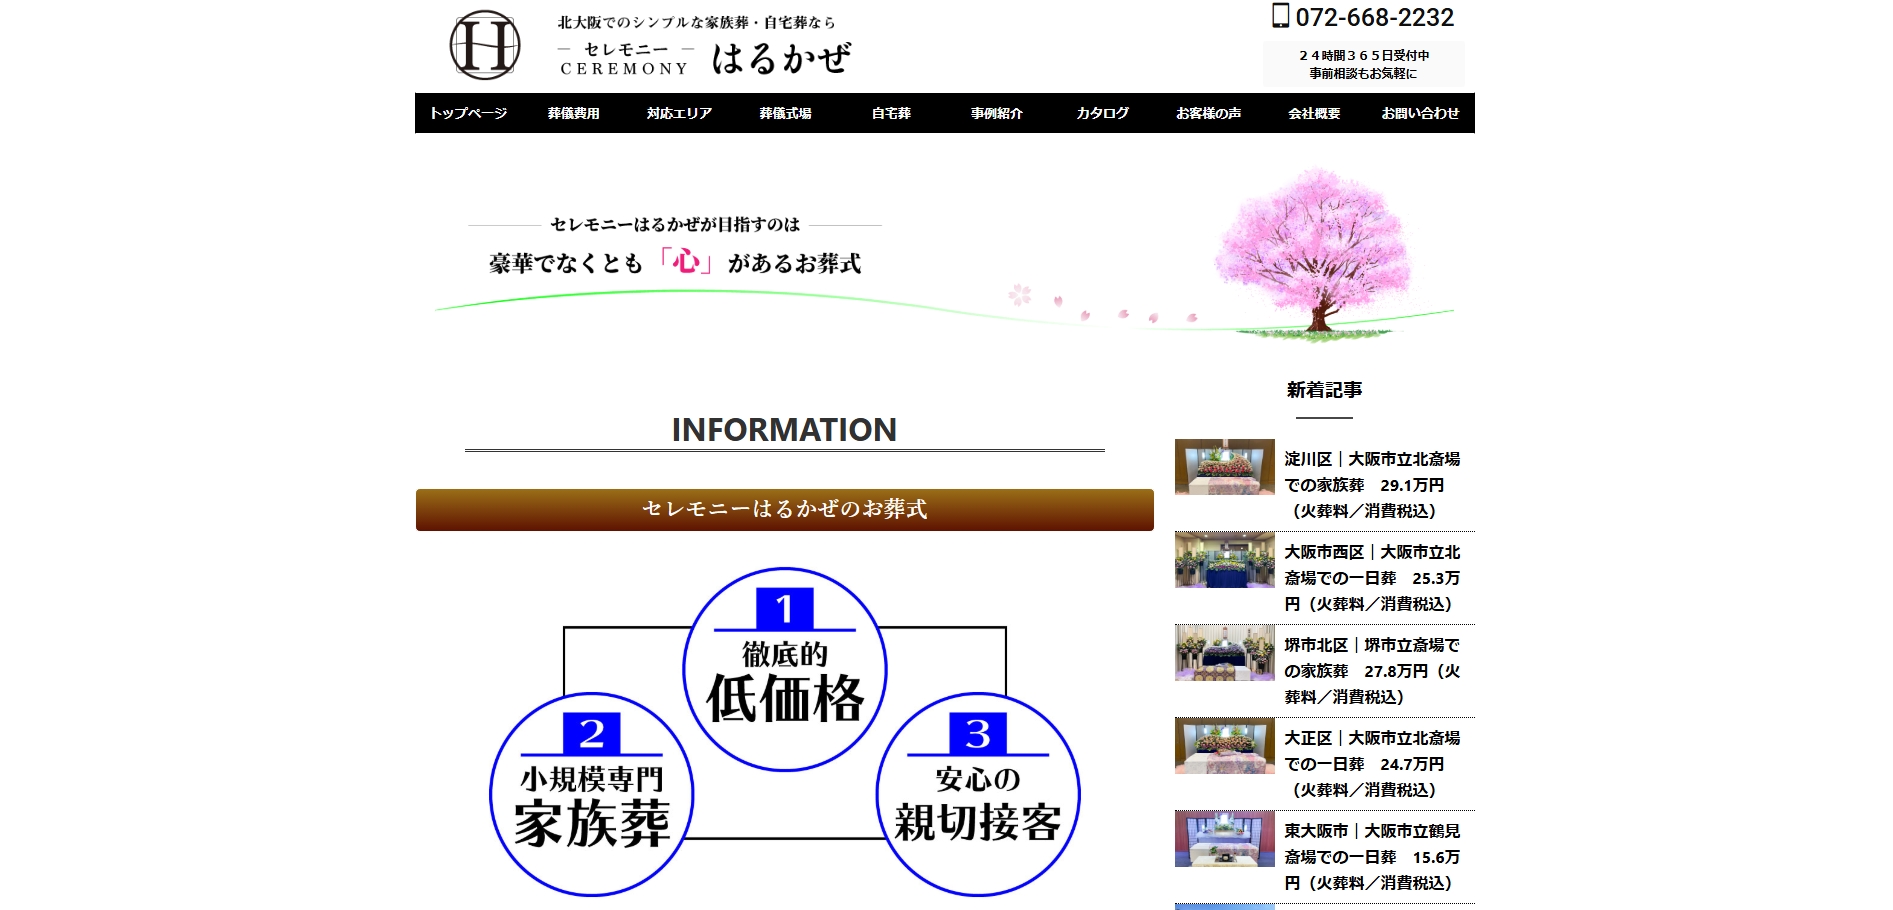
Task: Click お問い合わせ contact menu item
Action: tap(1420, 113)
